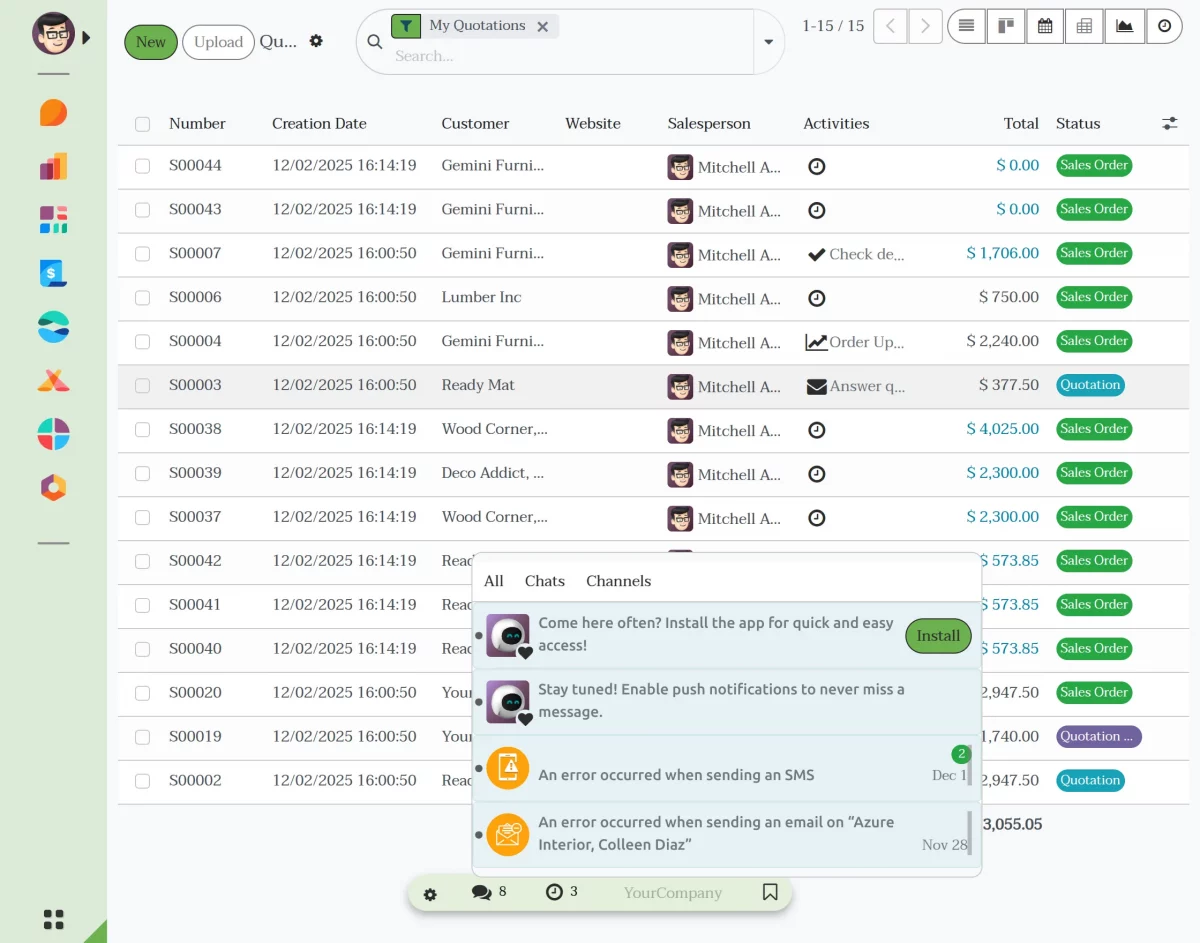Schedule an activity on quotation S00044
Image resolution: width=1200 pixels, height=943 pixels.
[x=816, y=166]
